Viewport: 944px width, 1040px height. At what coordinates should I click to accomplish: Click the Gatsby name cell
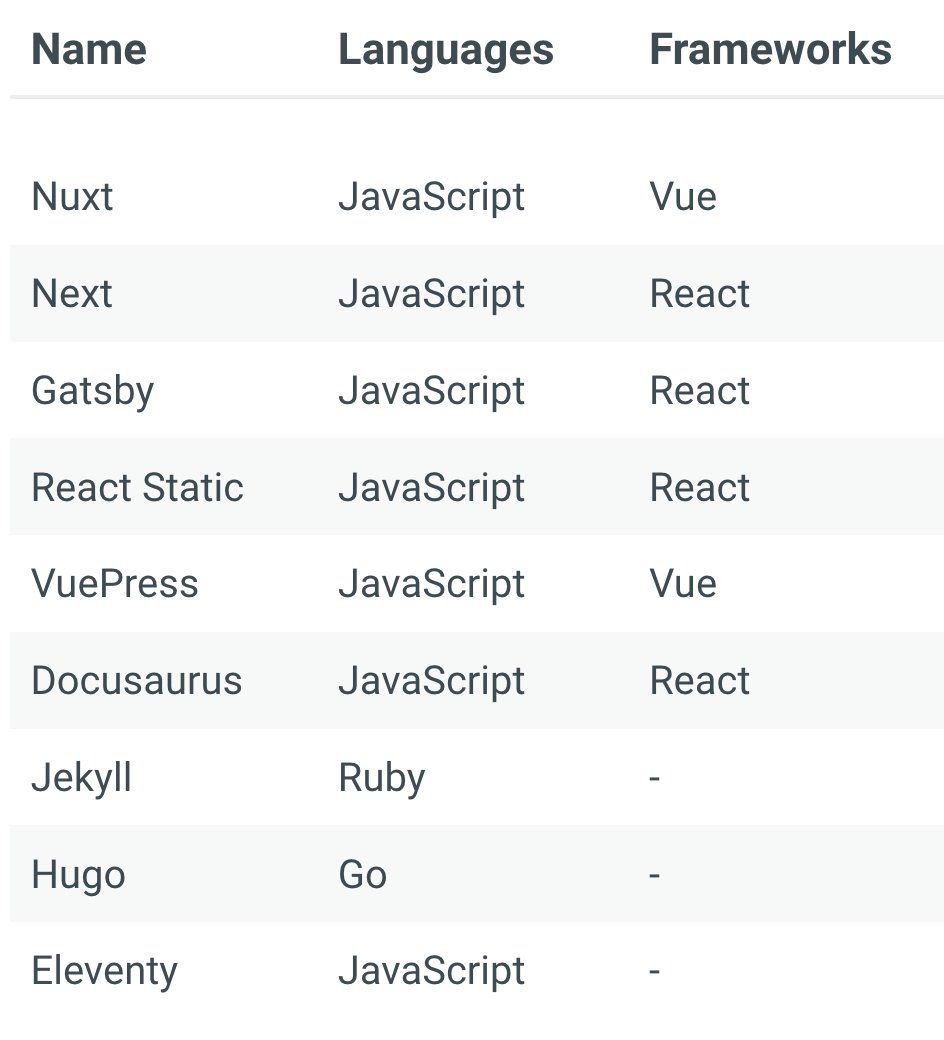tap(93, 391)
